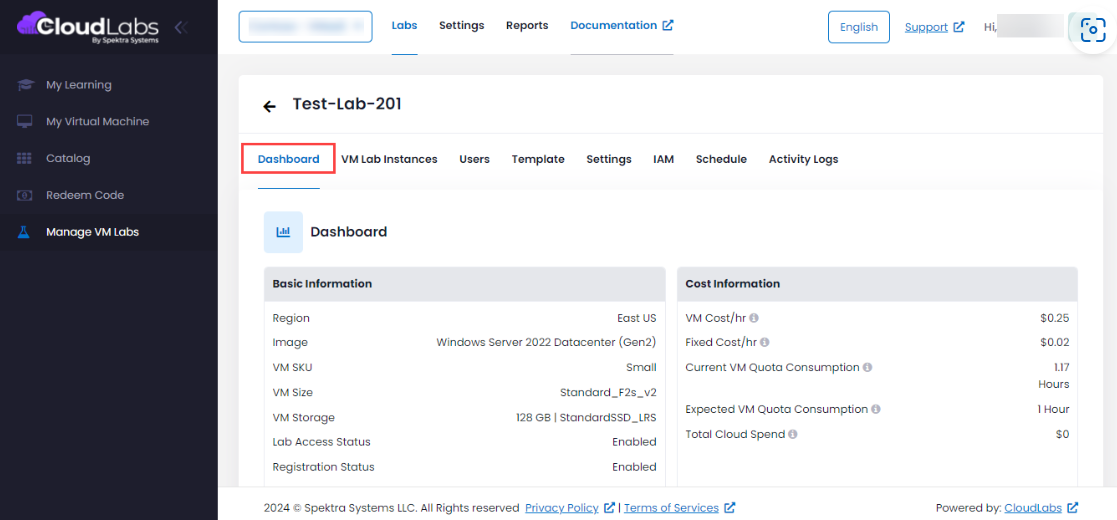The image size is (1117, 520).
Task: Click the CloudLabs logo
Action: 88,28
